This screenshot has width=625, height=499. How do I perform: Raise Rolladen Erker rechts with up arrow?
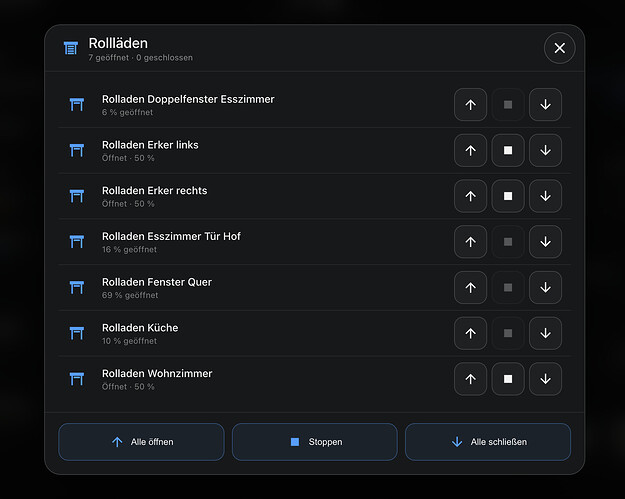pos(470,196)
